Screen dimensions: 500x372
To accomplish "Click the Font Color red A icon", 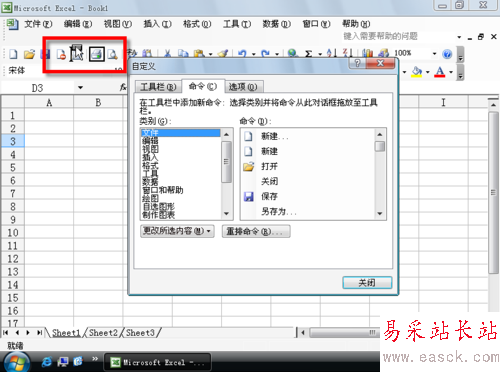I will pyautogui.click(x=440, y=72).
